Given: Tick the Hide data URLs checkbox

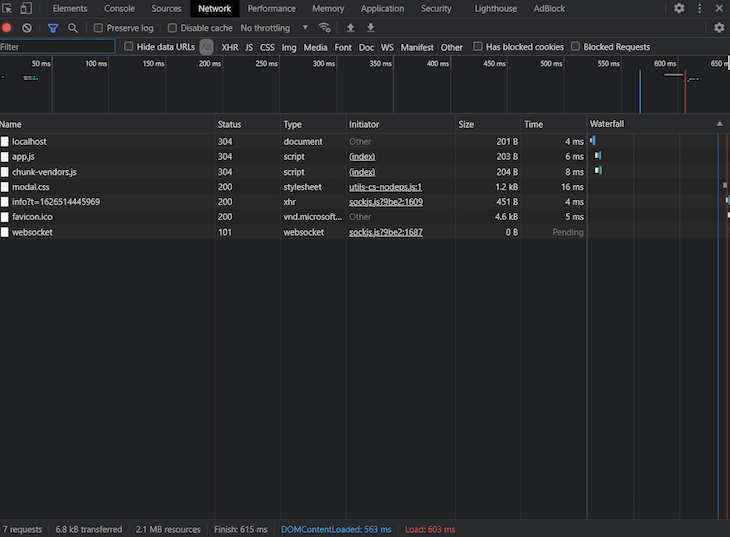Looking at the screenshot, I should (128, 47).
